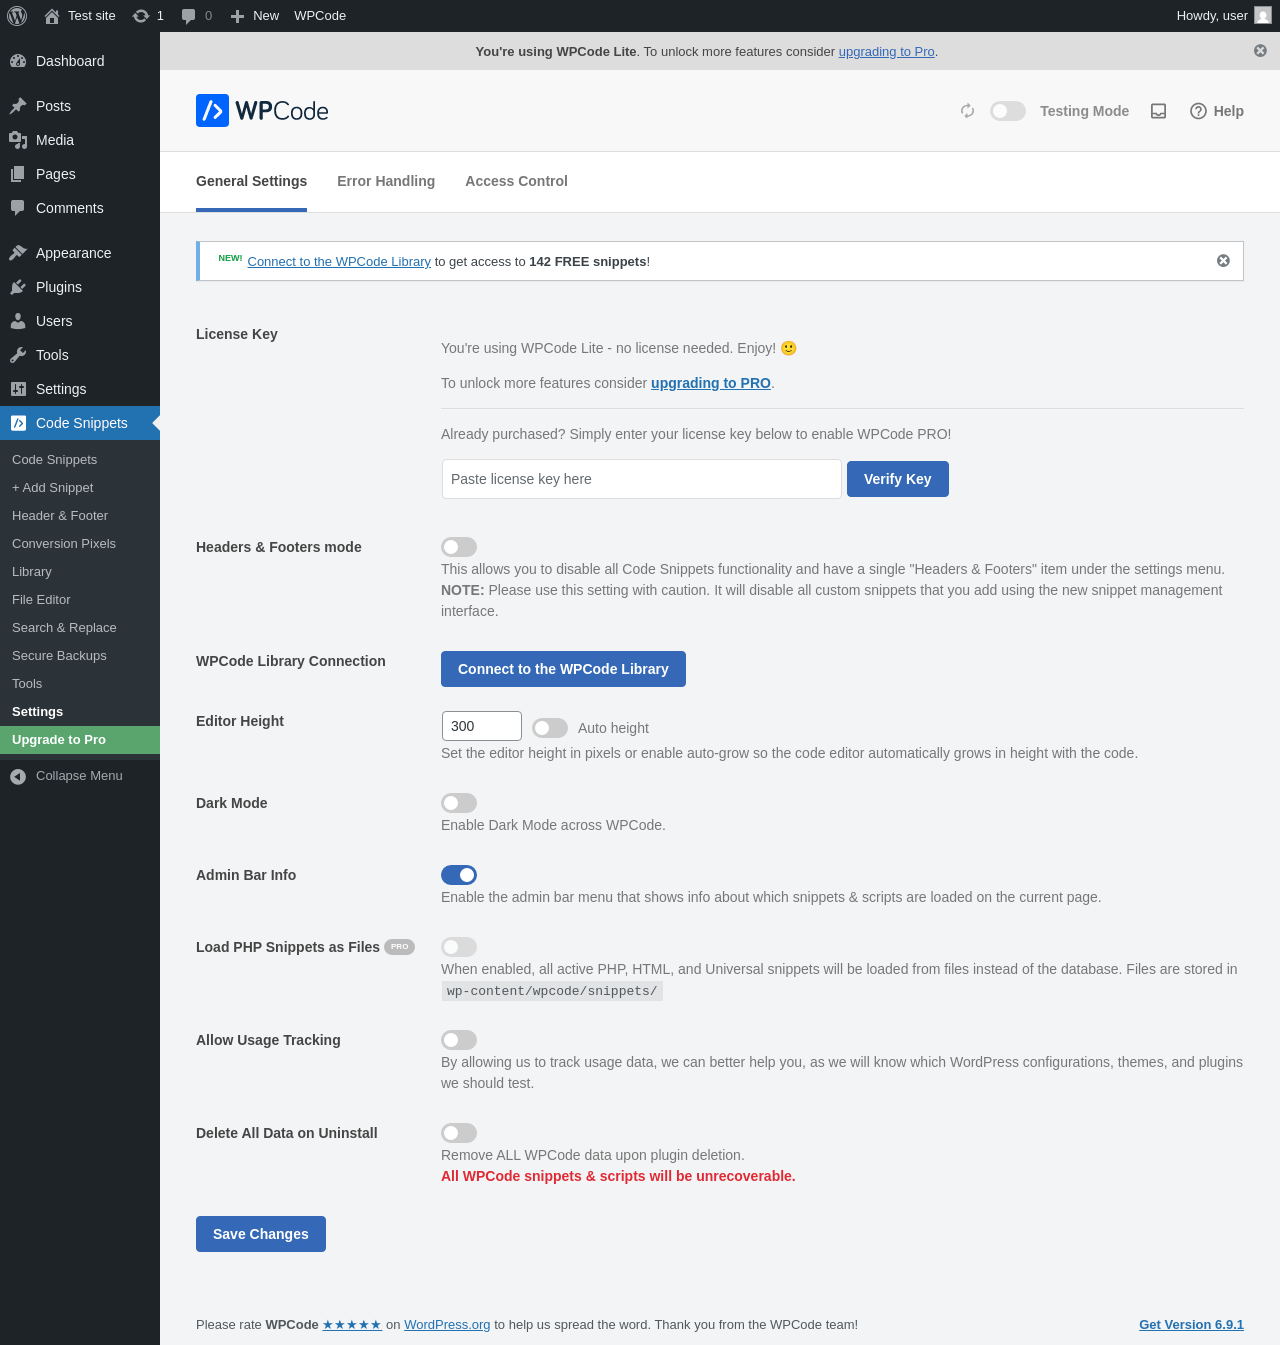Click the Verify Key button
Image resolution: width=1280 pixels, height=1345 pixels.
[x=897, y=479]
